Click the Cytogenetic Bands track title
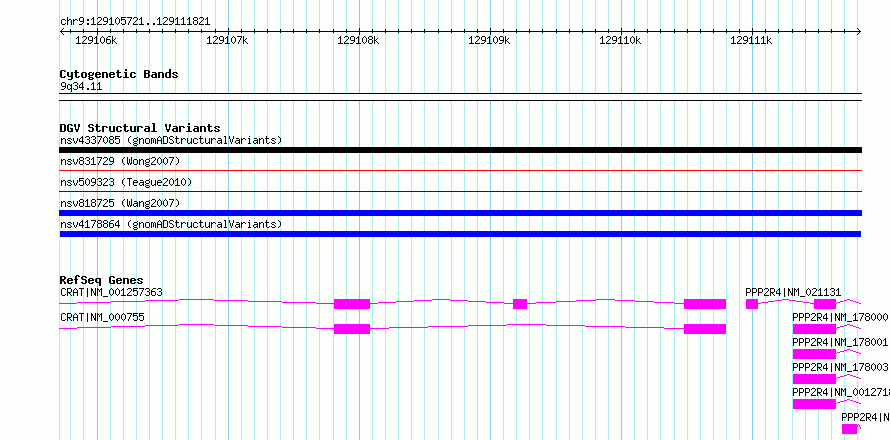The height and width of the screenshot is (440, 890). 119,74
